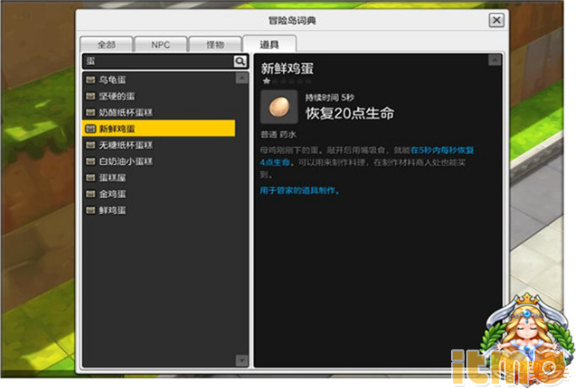Viewport: 576px width, 389px height.
Task: Click the icon beside 金鸡蛋
Action: pos(90,194)
